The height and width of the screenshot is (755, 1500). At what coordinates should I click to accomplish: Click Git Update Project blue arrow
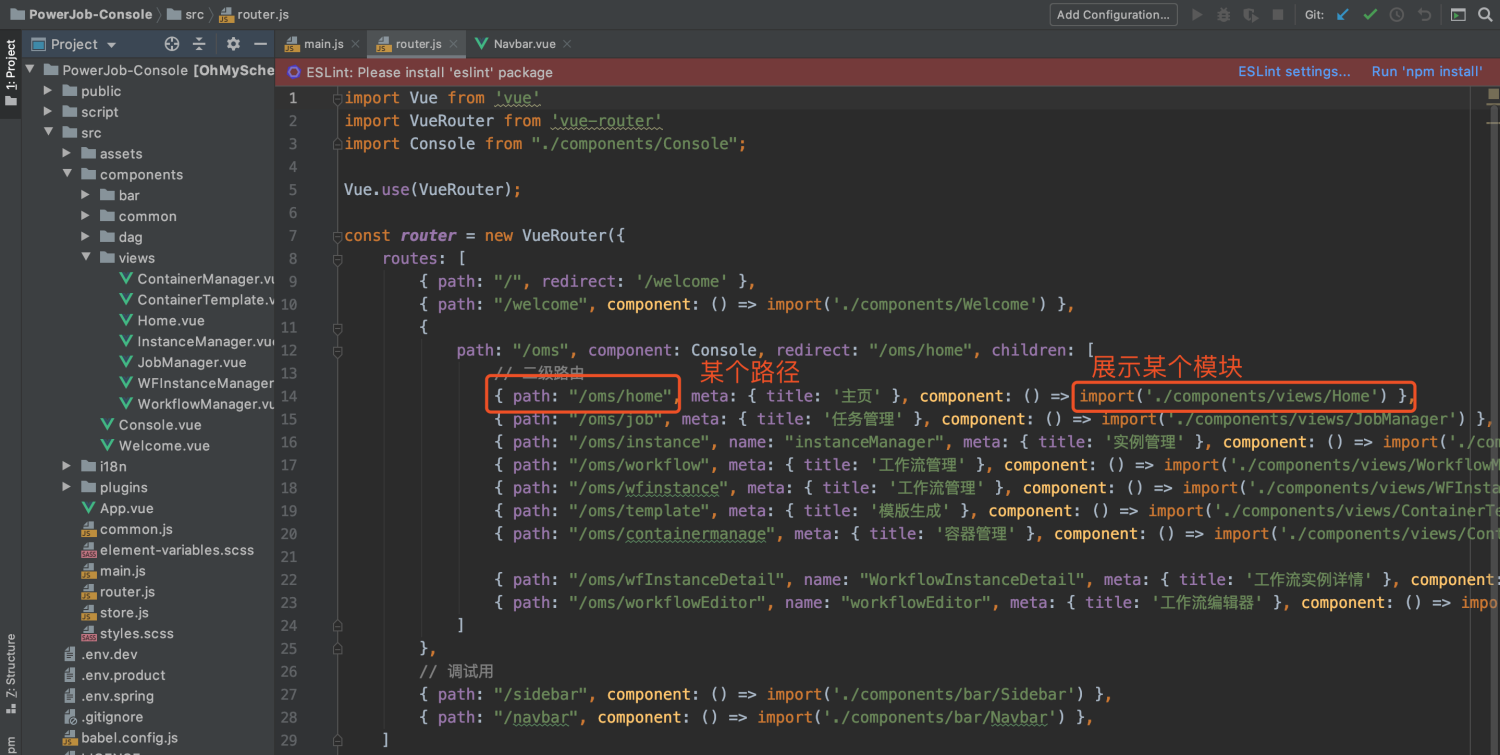(x=1343, y=15)
